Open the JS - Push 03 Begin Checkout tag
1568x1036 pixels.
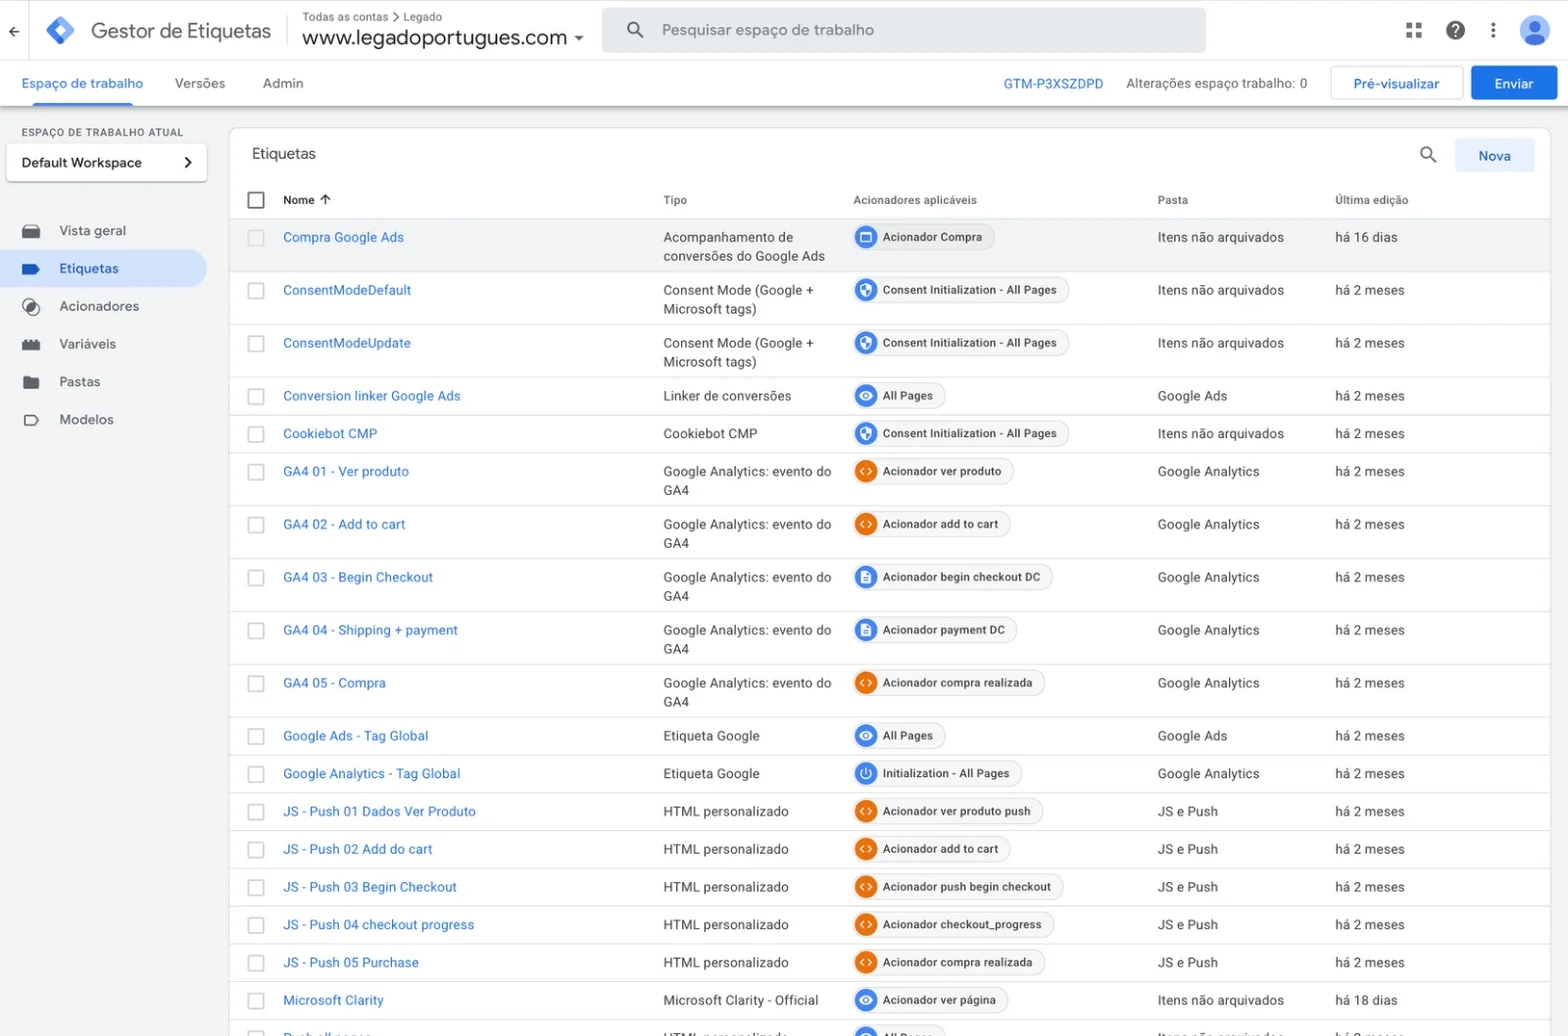point(370,888)
